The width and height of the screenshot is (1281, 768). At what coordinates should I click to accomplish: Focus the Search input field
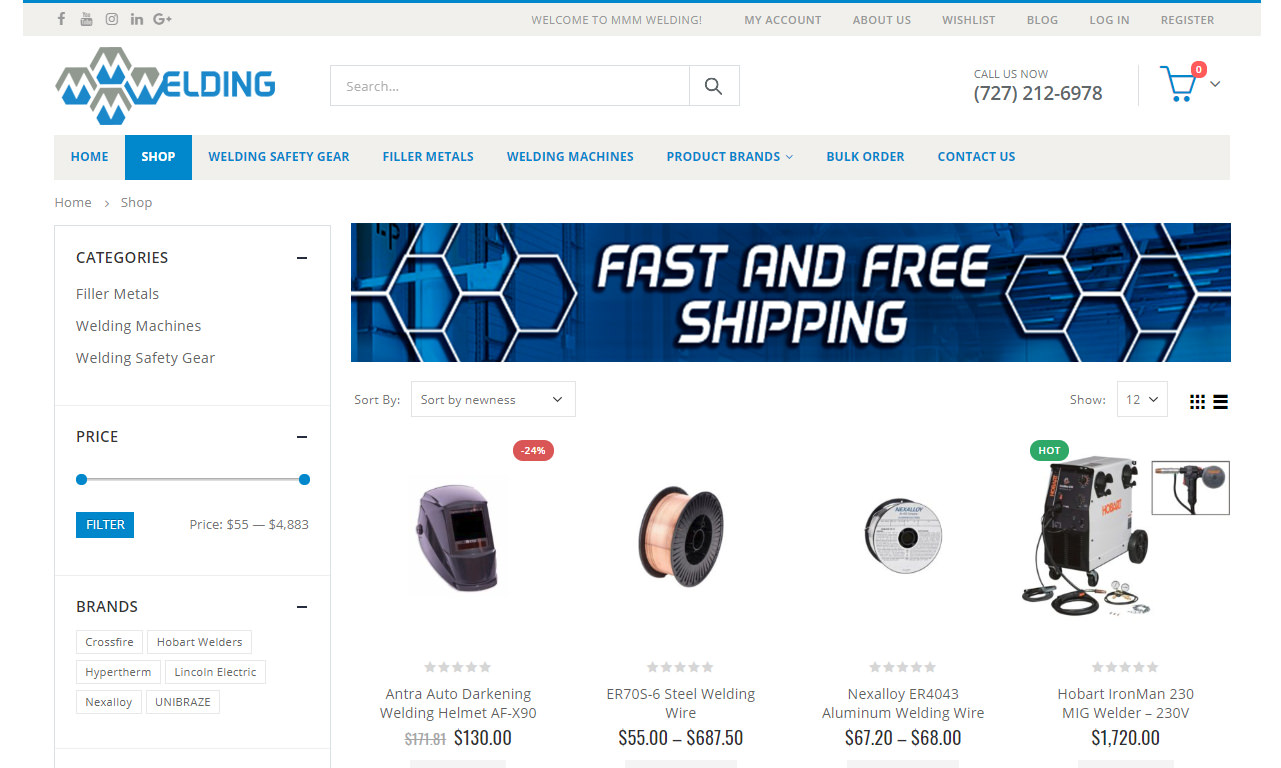510,86
